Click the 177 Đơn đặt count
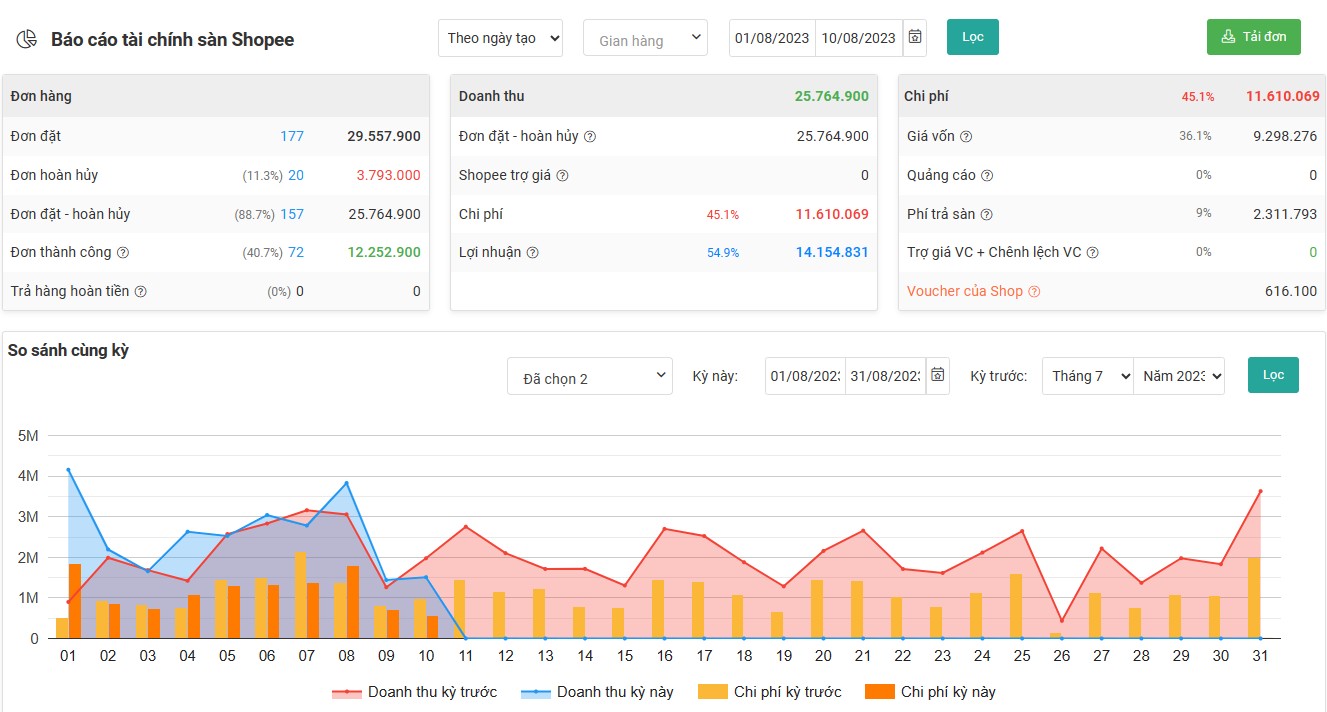The width and height of the screenshot is (1327, 712). point(292,136)
